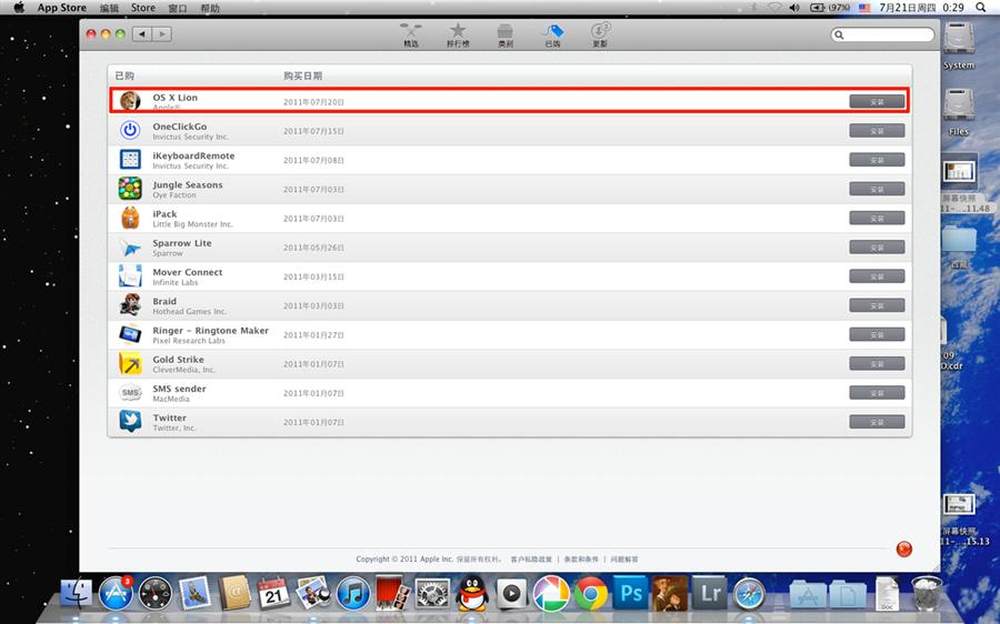Go forward with the right arrow button
Image resolution: width=1000 pixels, height=624 pixels.
tap(162, 34)
